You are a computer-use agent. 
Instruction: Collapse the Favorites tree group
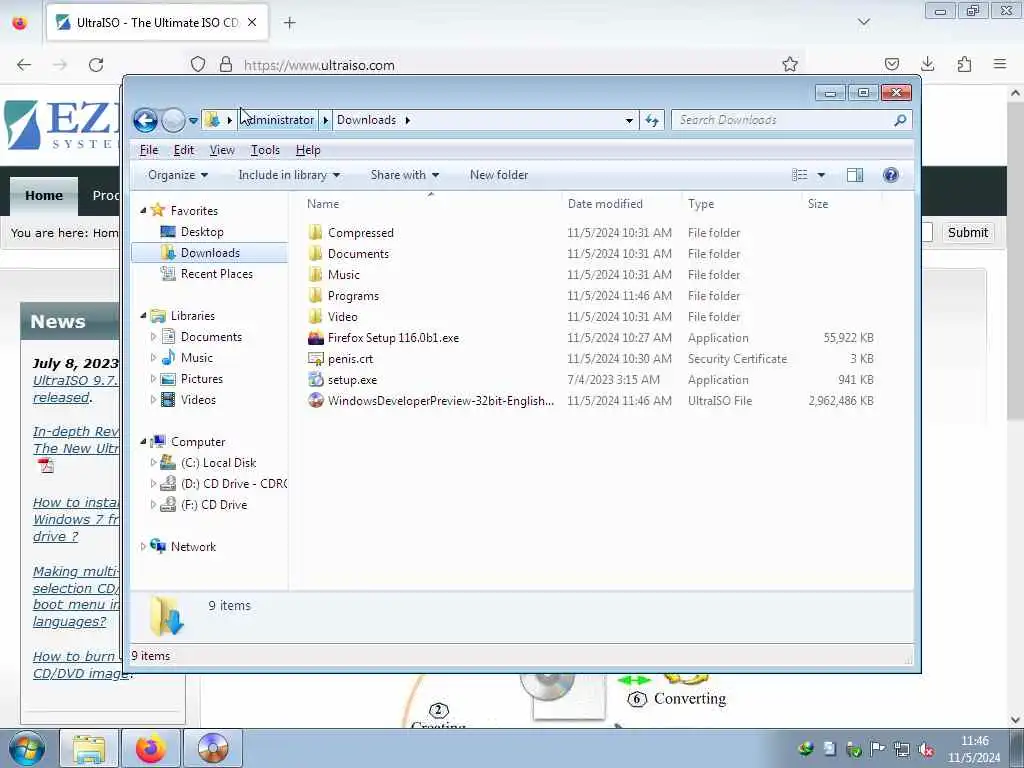point(143,210)
